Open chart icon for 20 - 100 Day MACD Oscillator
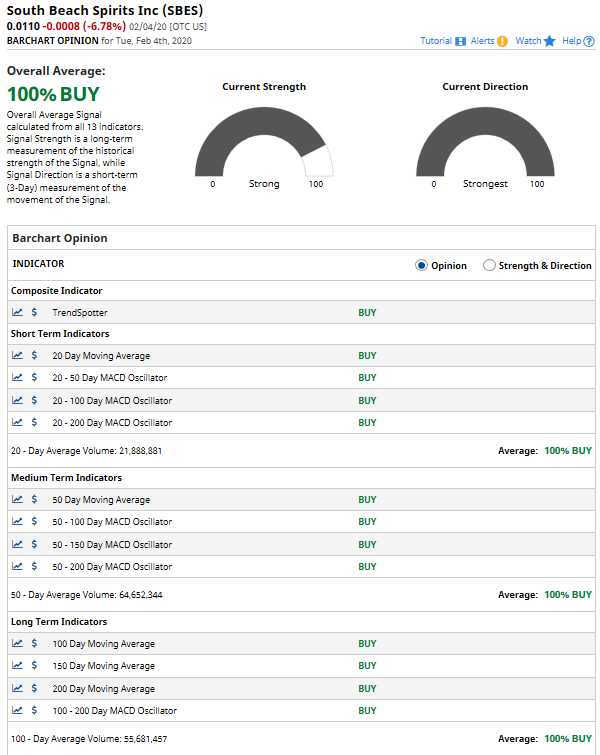 pos(17,400)
